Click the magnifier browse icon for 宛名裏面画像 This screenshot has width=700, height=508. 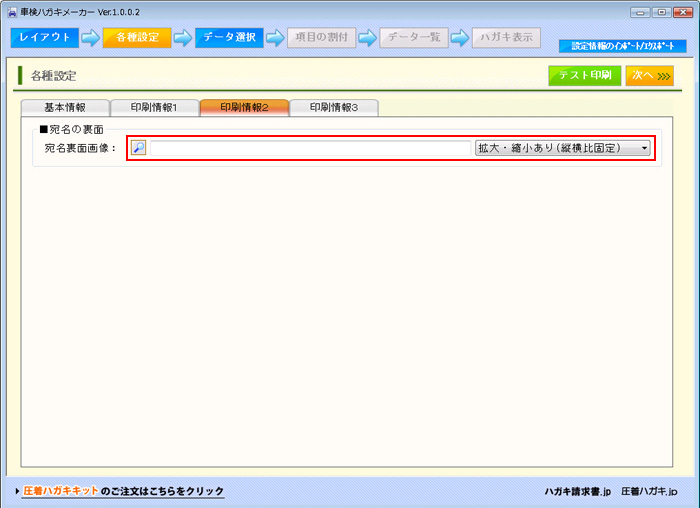[x=138, y=148]
